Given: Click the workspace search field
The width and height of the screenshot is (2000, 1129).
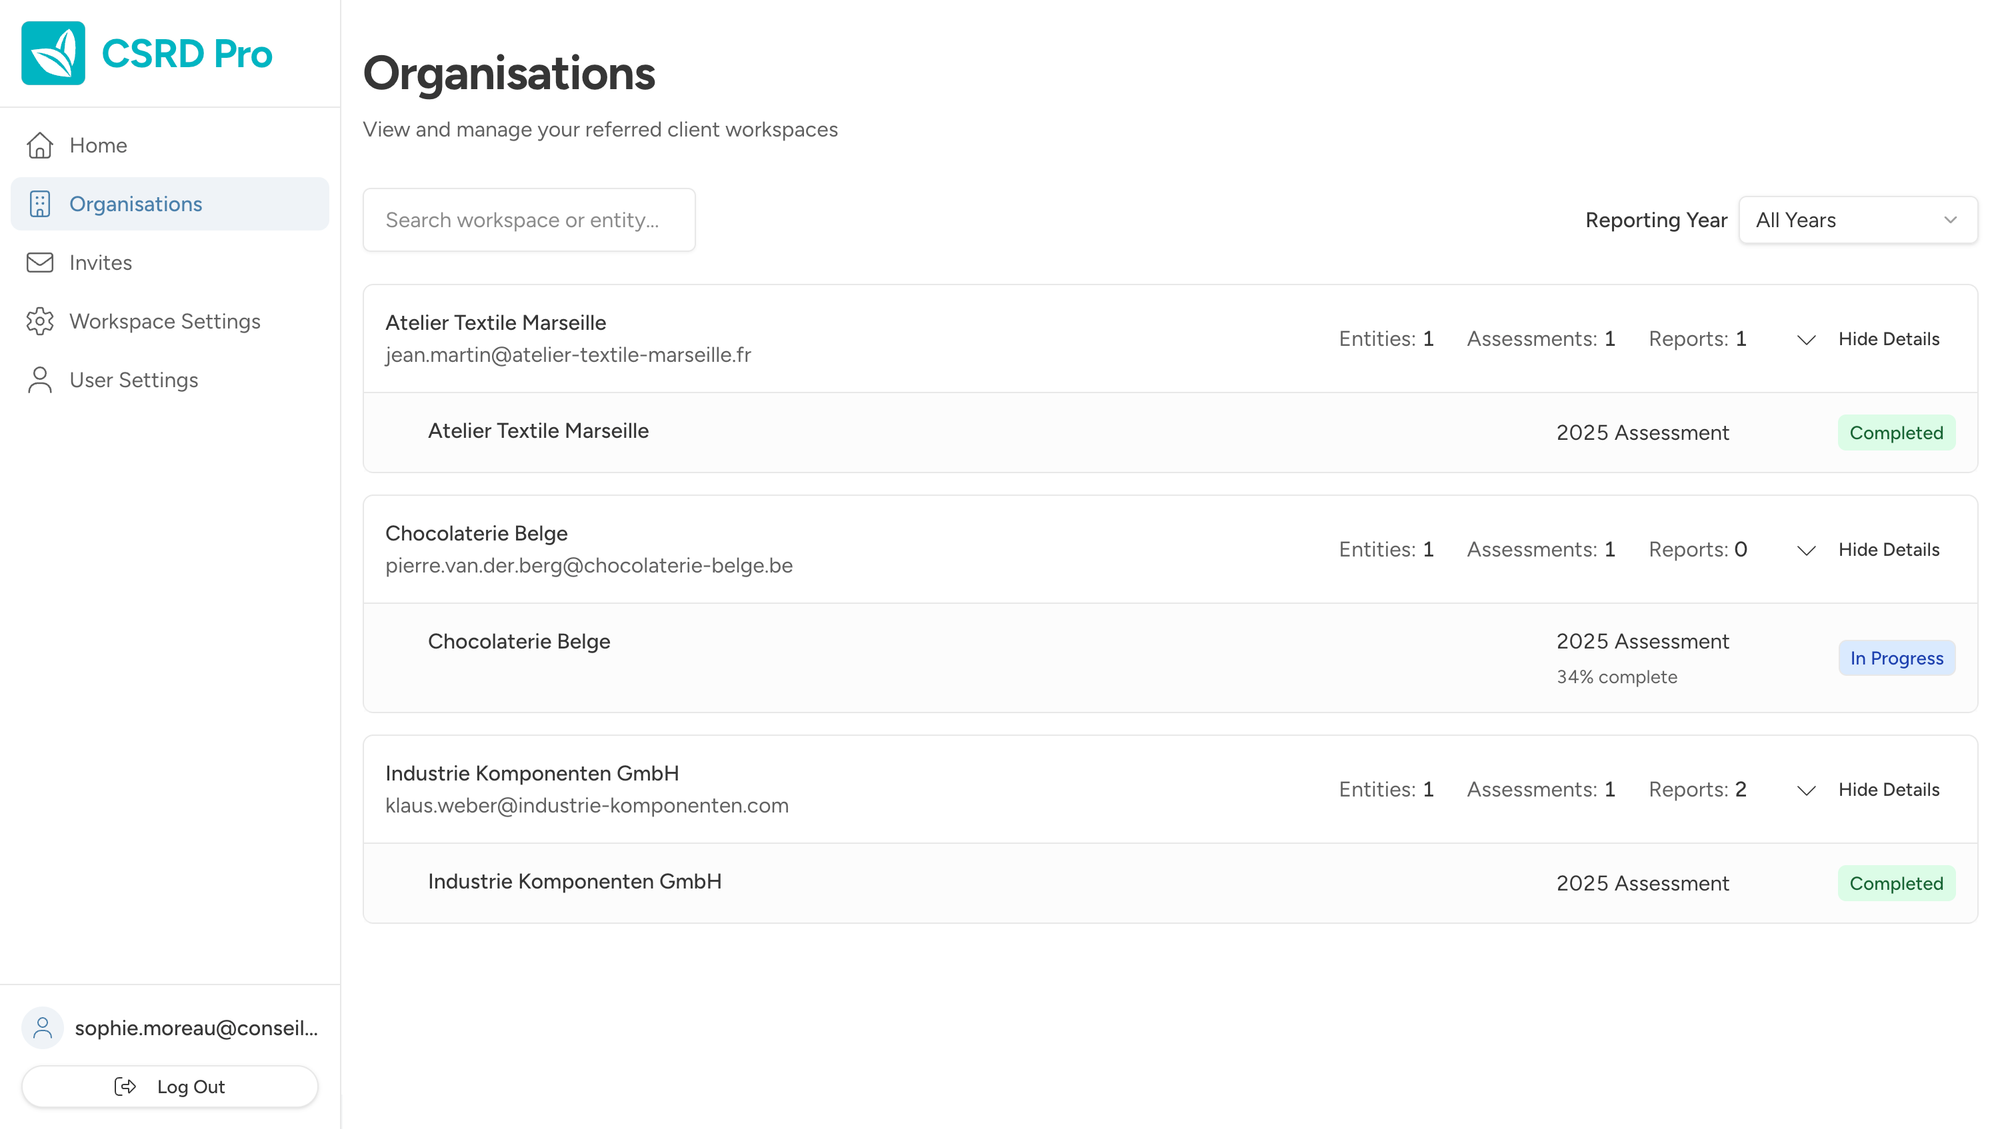Looking at the screenshot, I should (x=528, y=219).
